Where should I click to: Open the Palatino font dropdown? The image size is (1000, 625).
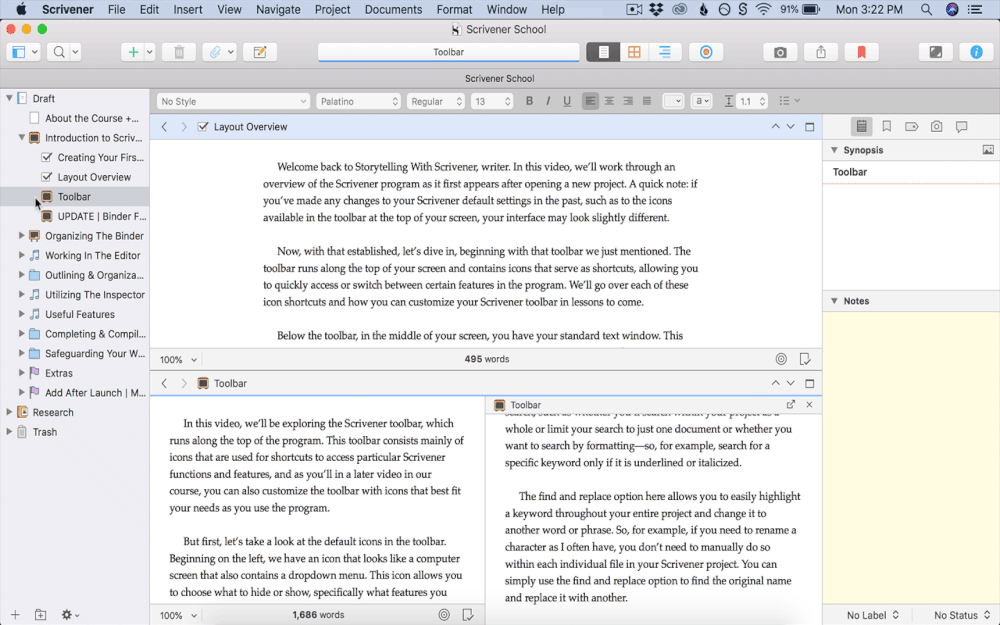pyautogui.click(x=358, y=101)
